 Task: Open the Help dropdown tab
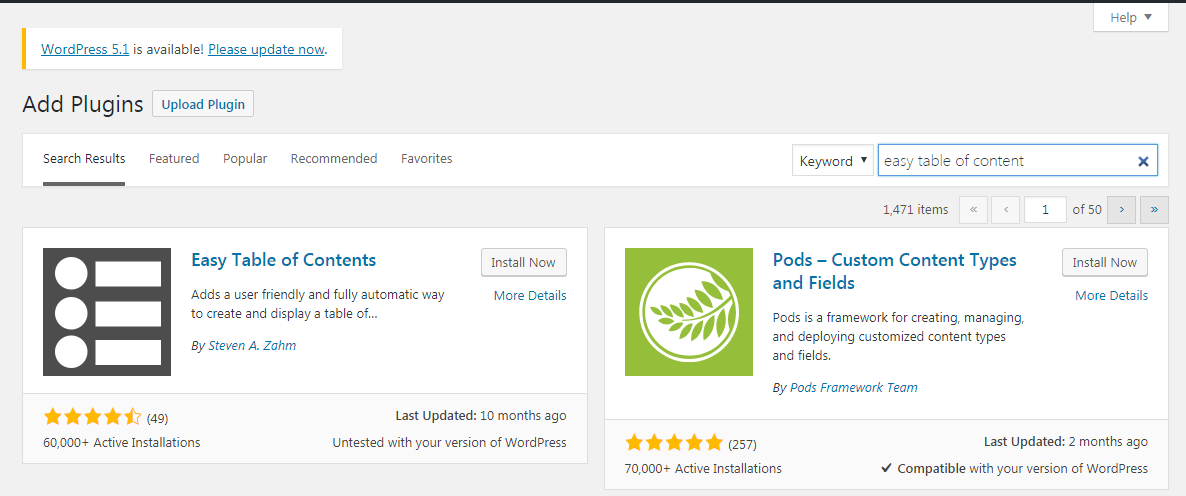(1131, 17)
